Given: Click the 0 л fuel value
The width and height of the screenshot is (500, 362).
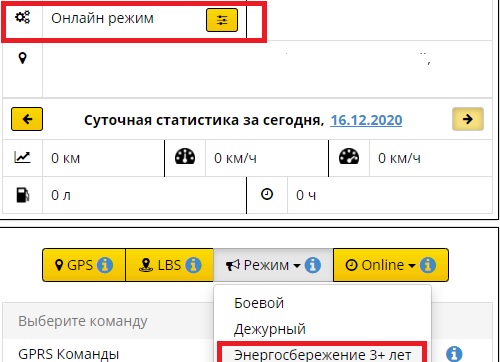Looking at the screenshot, I should click(61, 195).
